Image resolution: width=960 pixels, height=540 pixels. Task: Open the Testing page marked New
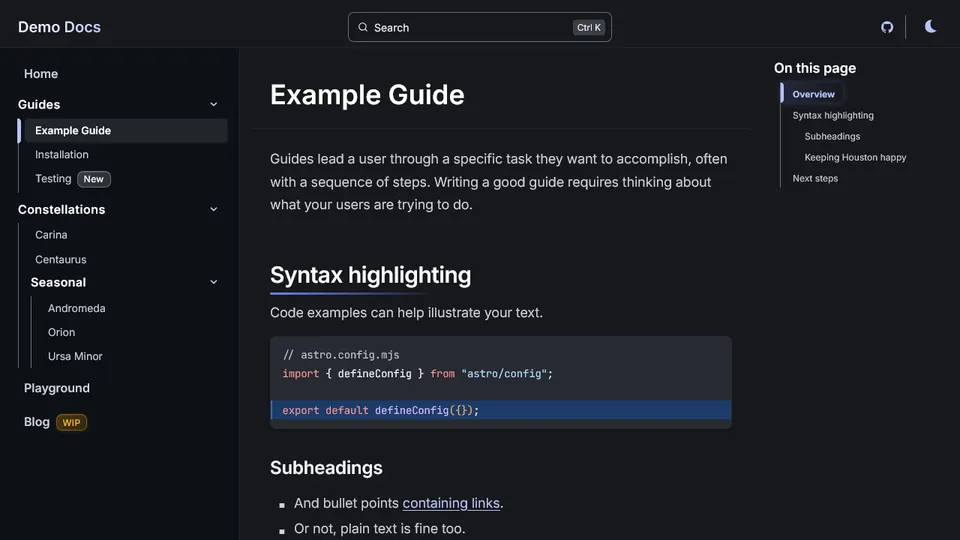click(53, 179)
